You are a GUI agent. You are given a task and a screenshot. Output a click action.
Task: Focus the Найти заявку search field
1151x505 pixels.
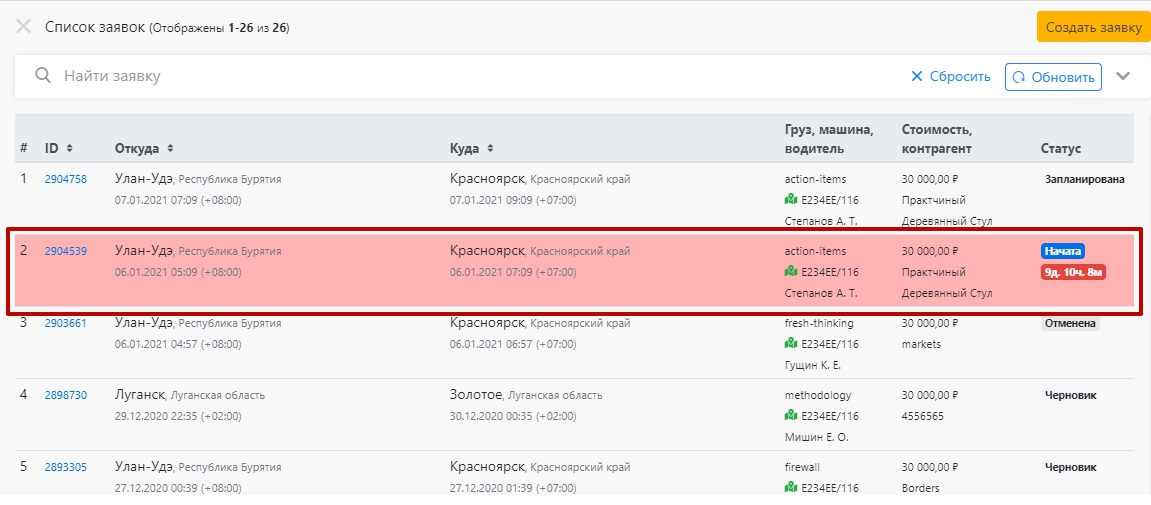coord(470,76)
